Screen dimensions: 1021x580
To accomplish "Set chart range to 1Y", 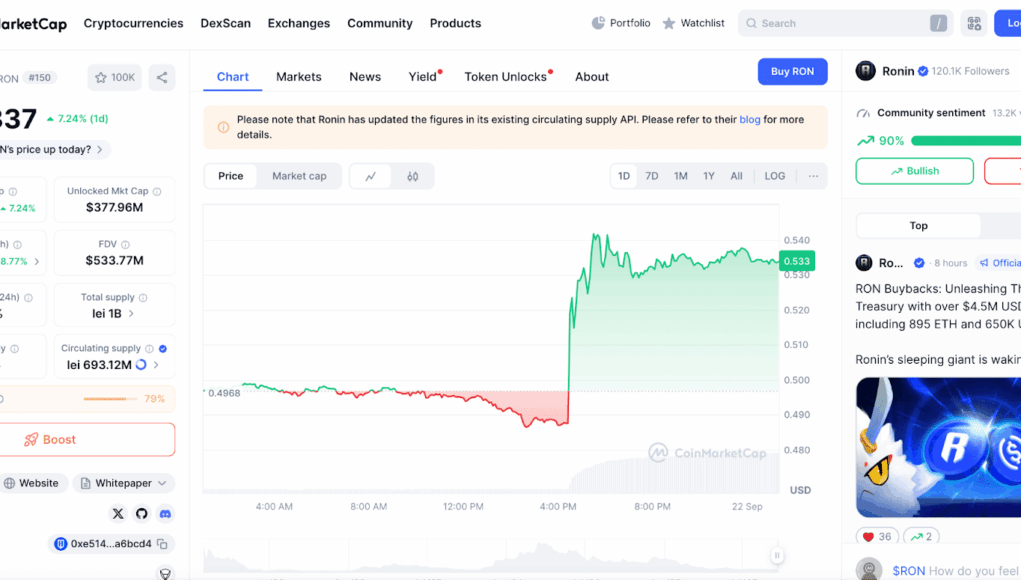I will click(x=708, y=176).
